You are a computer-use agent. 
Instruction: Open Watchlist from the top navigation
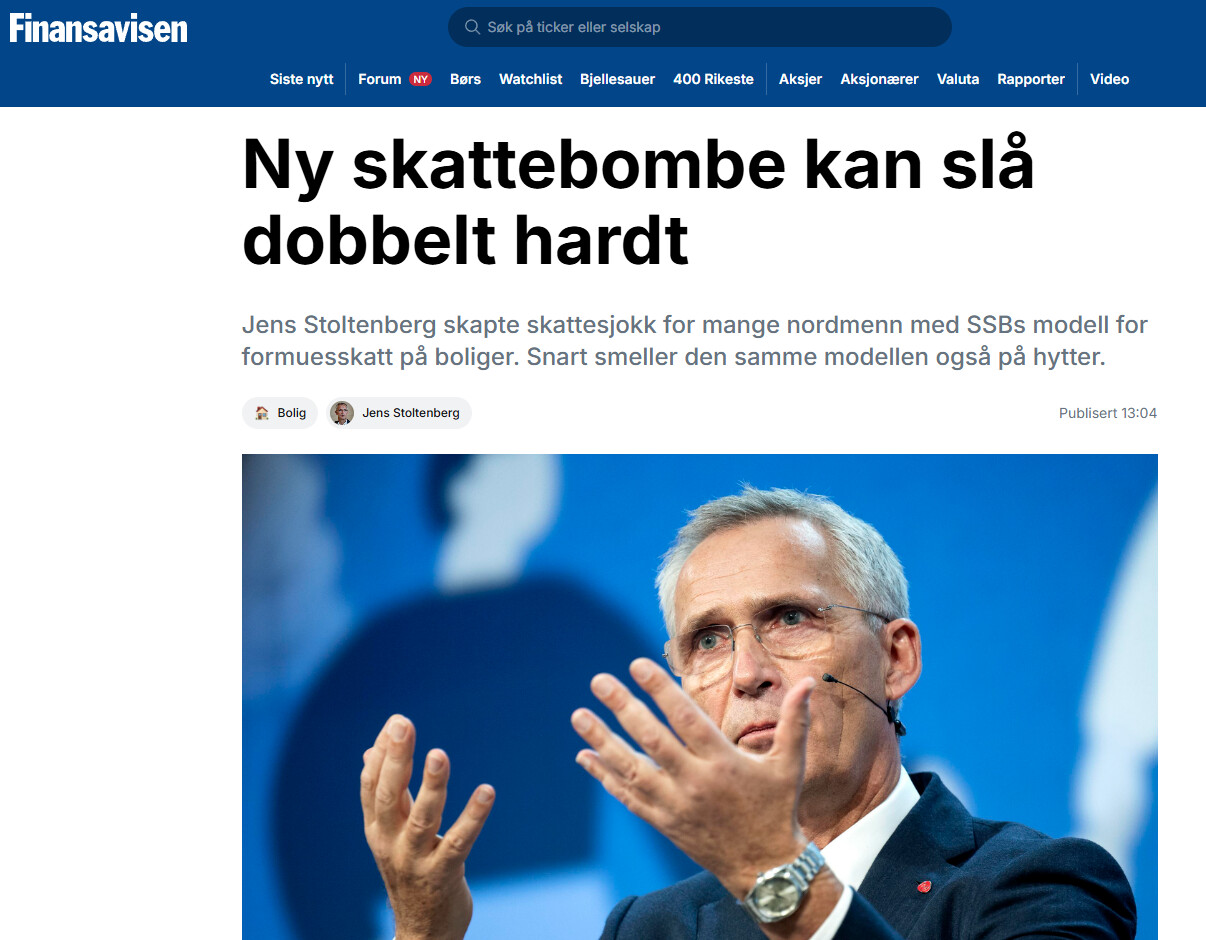pos(531,79)
